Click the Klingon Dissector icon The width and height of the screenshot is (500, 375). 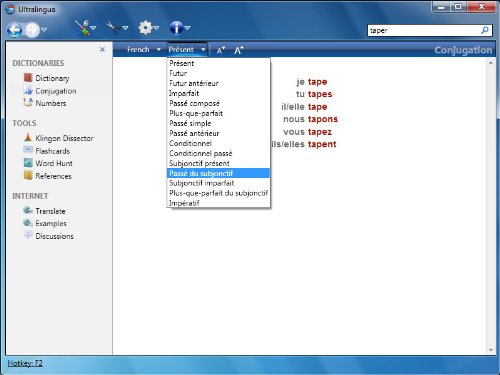coord(28,137)
